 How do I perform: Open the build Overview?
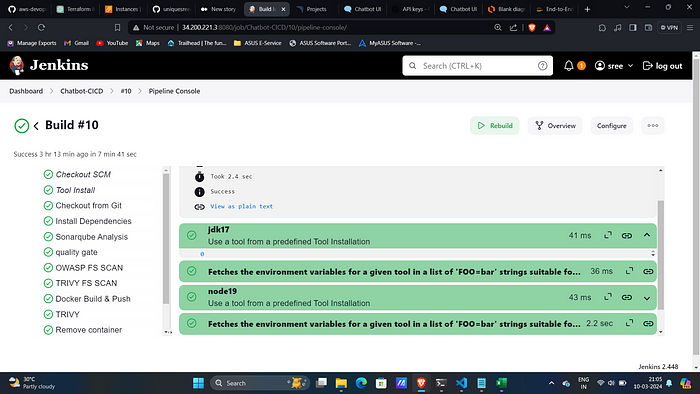pos(555,126)
